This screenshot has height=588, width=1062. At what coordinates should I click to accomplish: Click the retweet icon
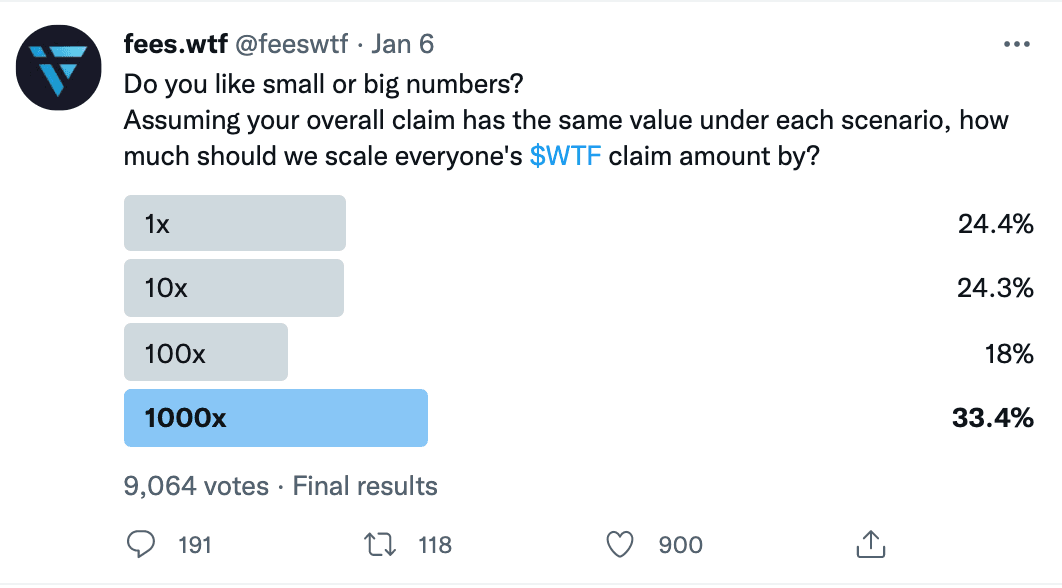[378, 545]
